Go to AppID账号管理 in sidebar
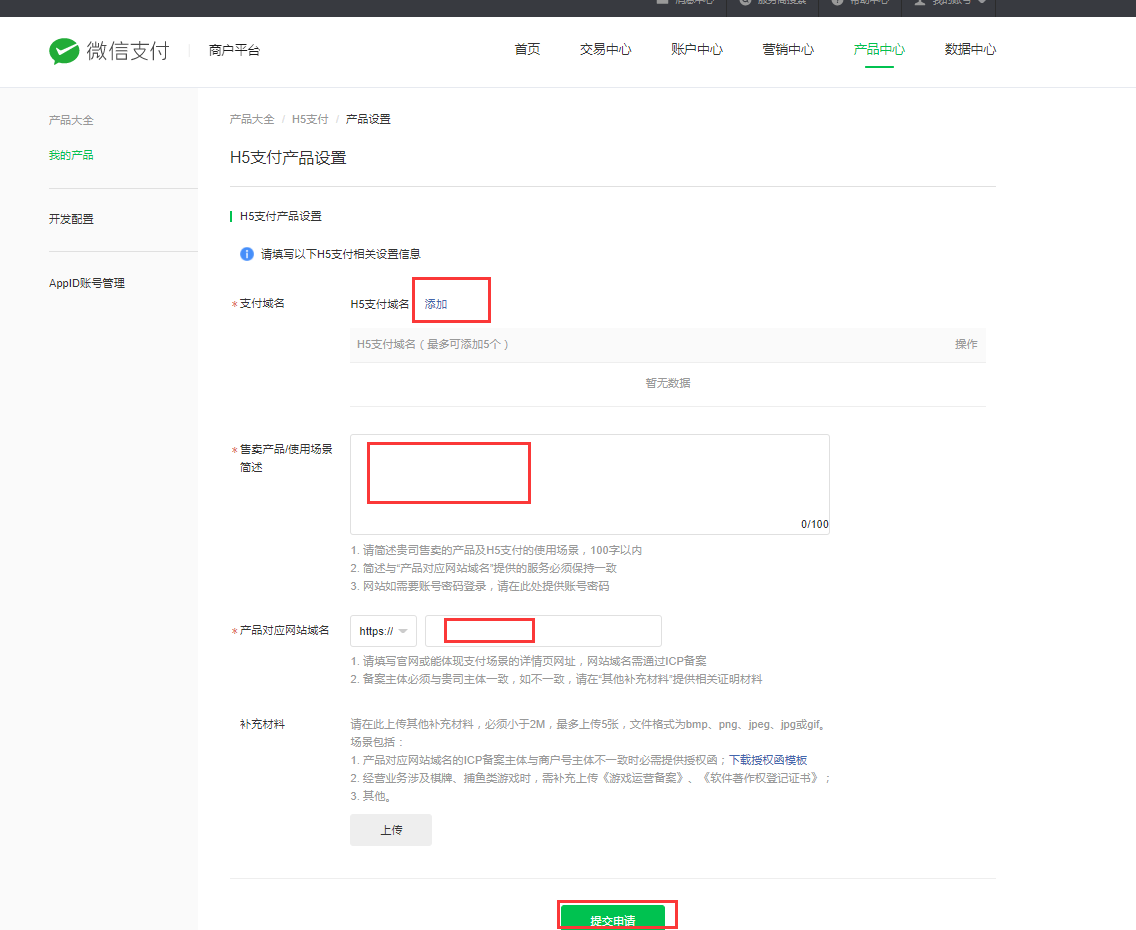Image resolution: width=1136 pixels, height=930 pixels. 87,283
